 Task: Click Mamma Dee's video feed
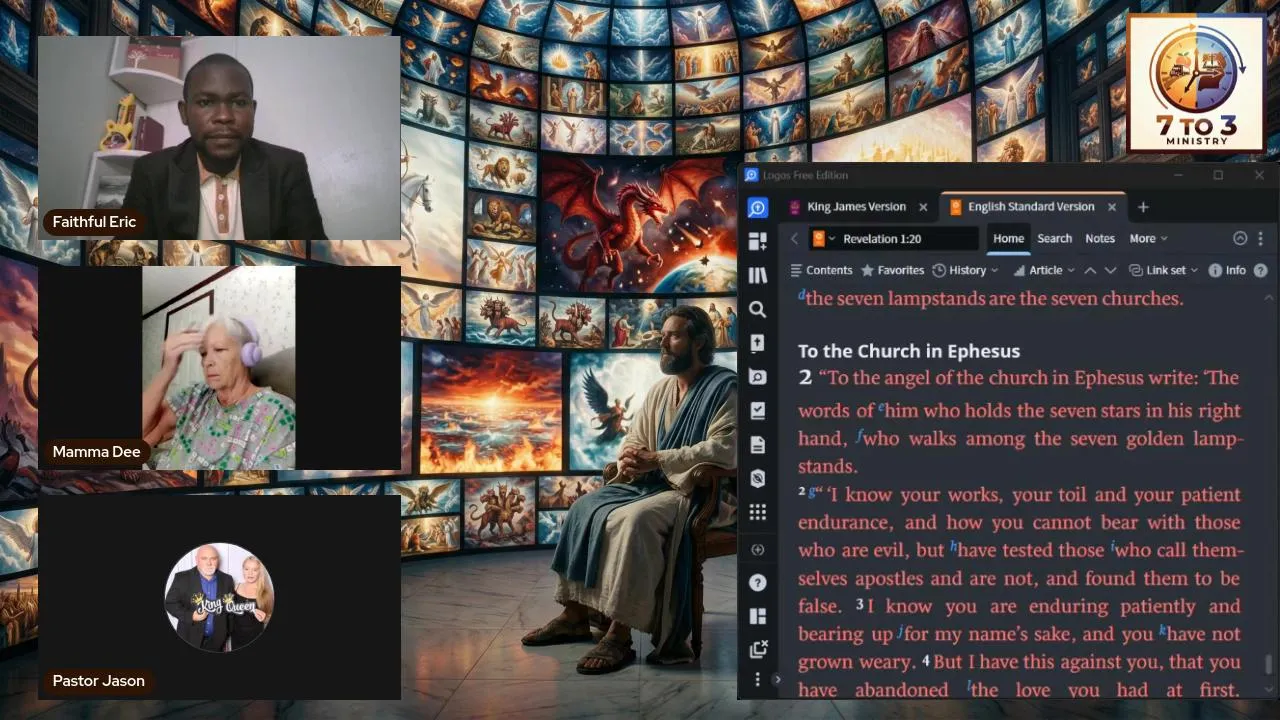[219, 367]
